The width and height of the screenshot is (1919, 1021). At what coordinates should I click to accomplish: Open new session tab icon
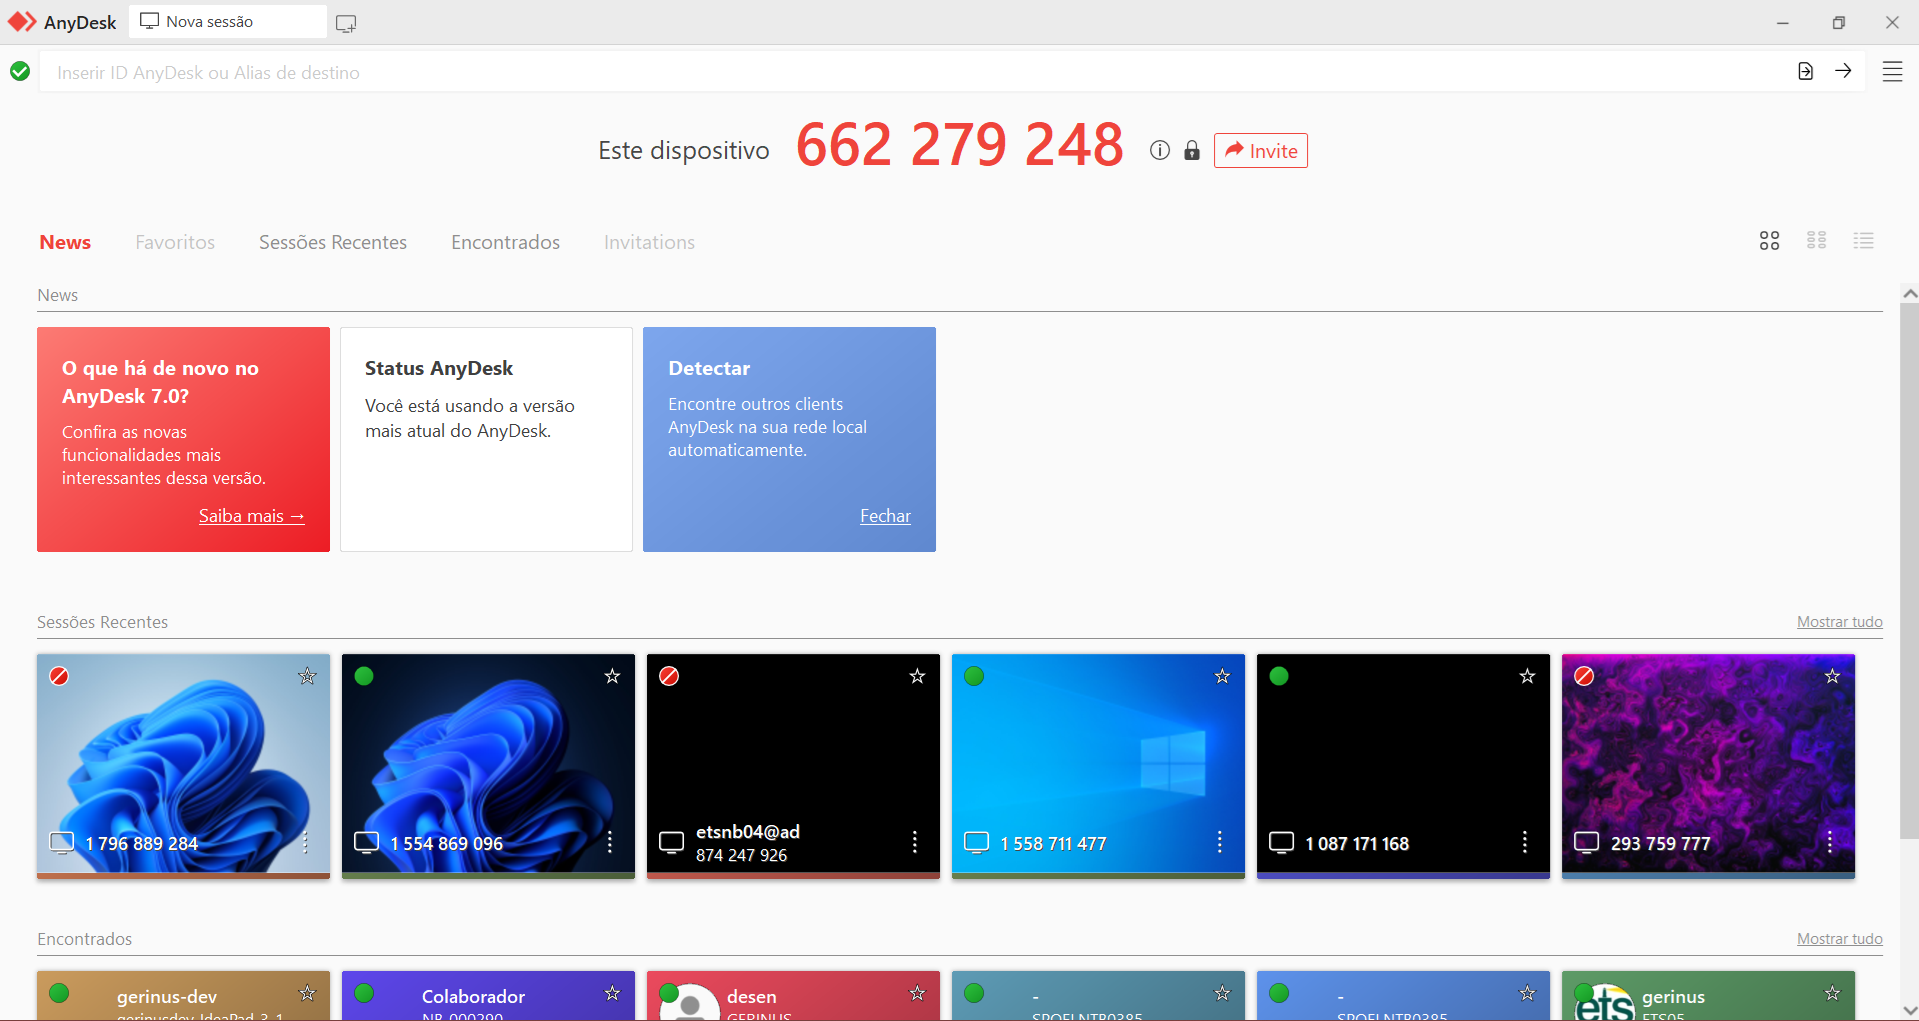pyautogui.click(x=346, y=23)
